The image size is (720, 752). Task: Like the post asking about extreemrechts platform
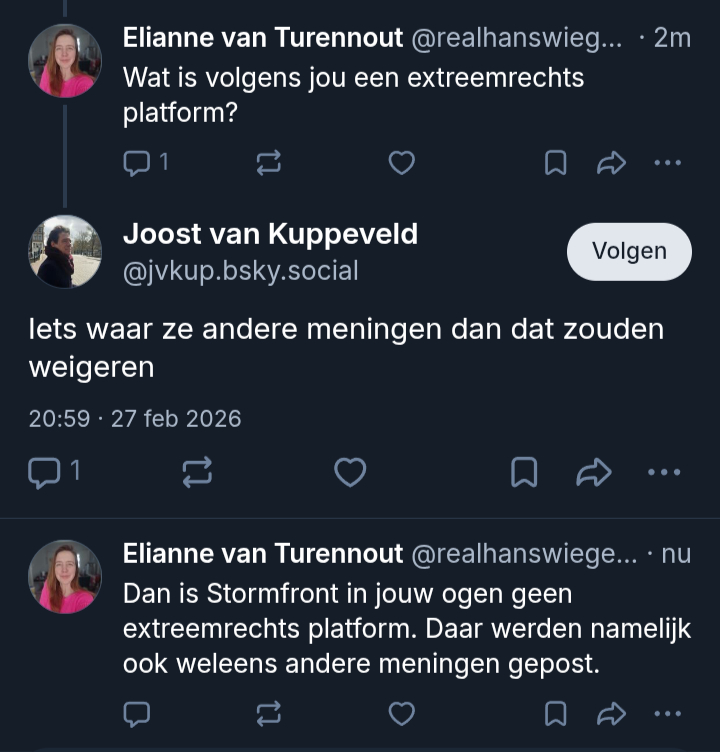[401, 163]
